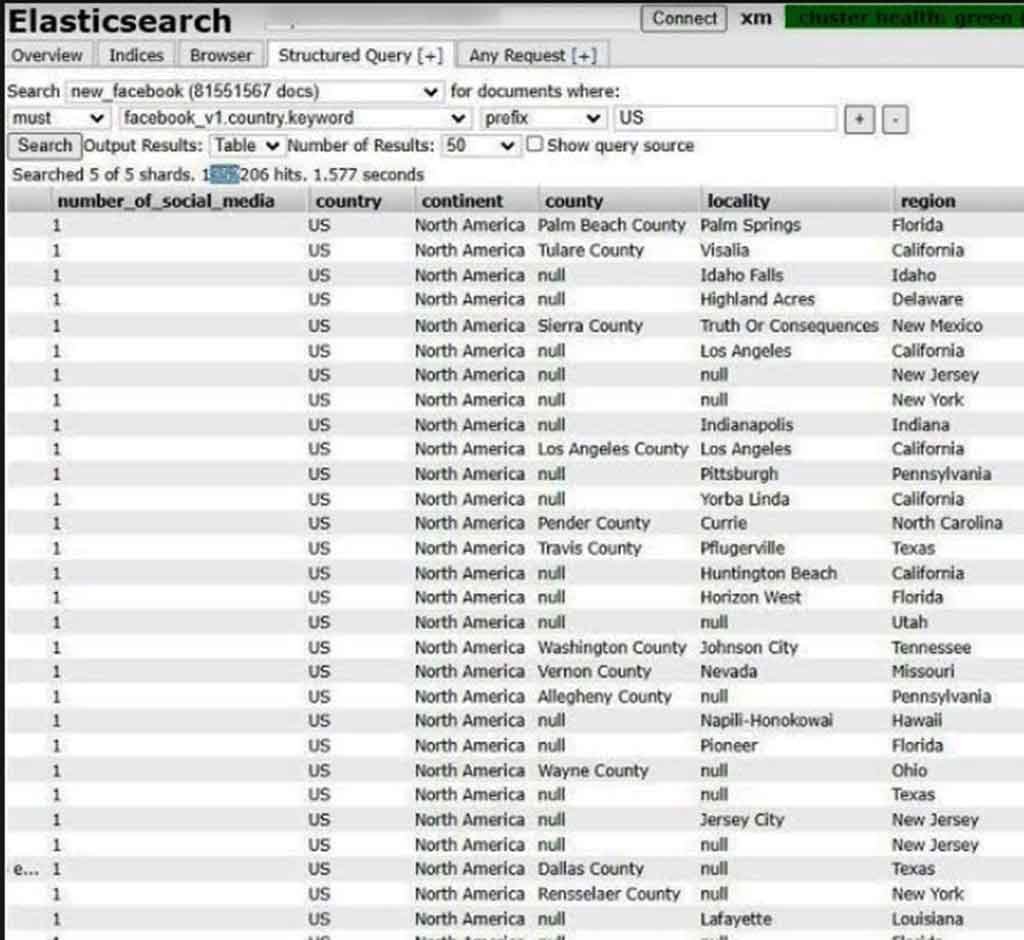
Task: Click the Los Angeles County cell
Action: 613,449
